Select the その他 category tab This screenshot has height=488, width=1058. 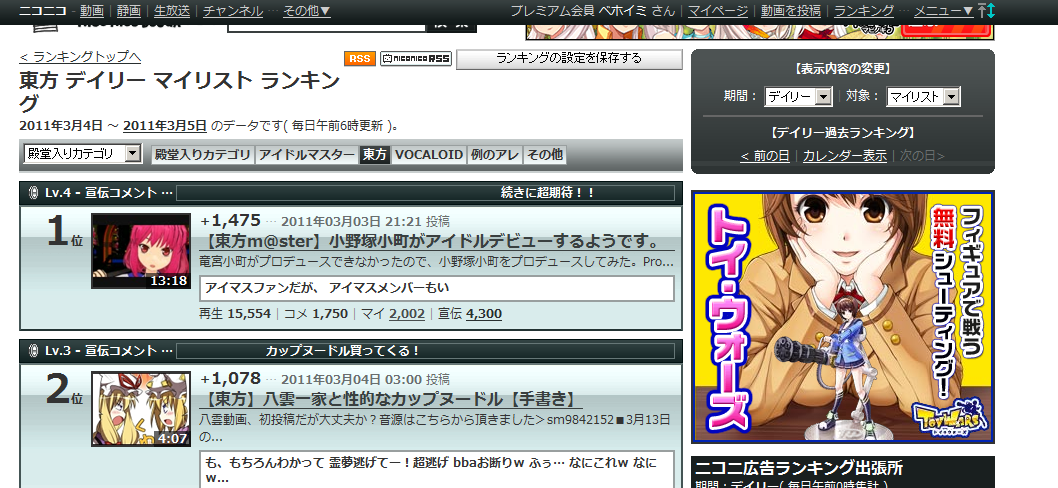coord(545,155)
